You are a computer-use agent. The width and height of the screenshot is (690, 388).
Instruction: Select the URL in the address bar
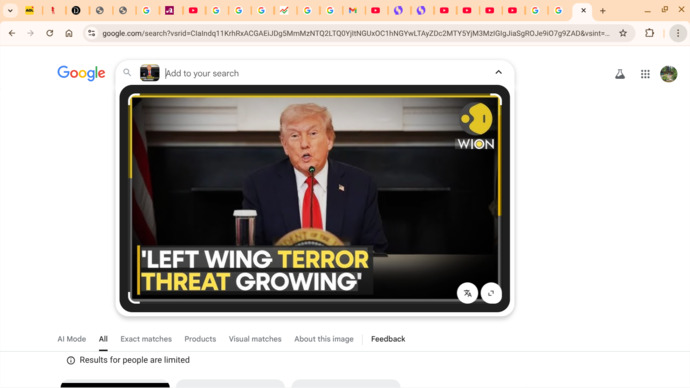[356, 33]
